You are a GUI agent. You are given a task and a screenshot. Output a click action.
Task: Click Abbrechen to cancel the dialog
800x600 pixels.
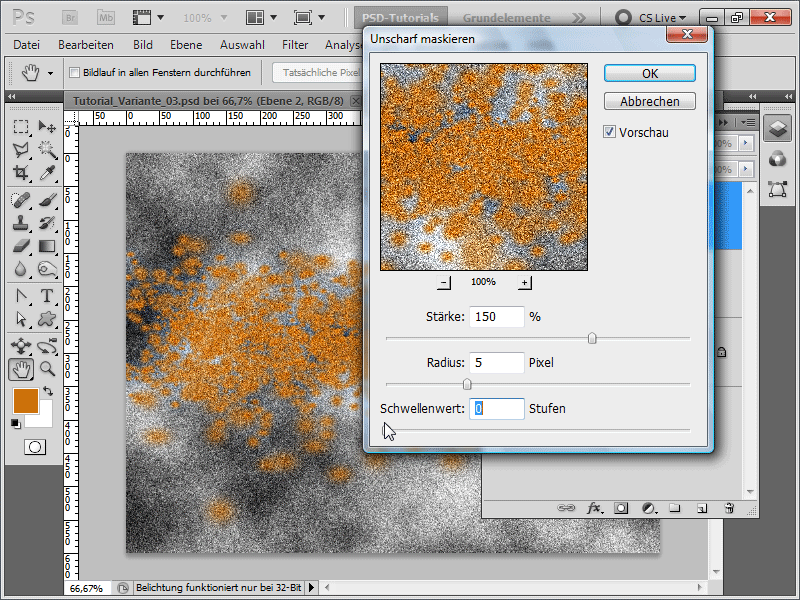[649, 102]
